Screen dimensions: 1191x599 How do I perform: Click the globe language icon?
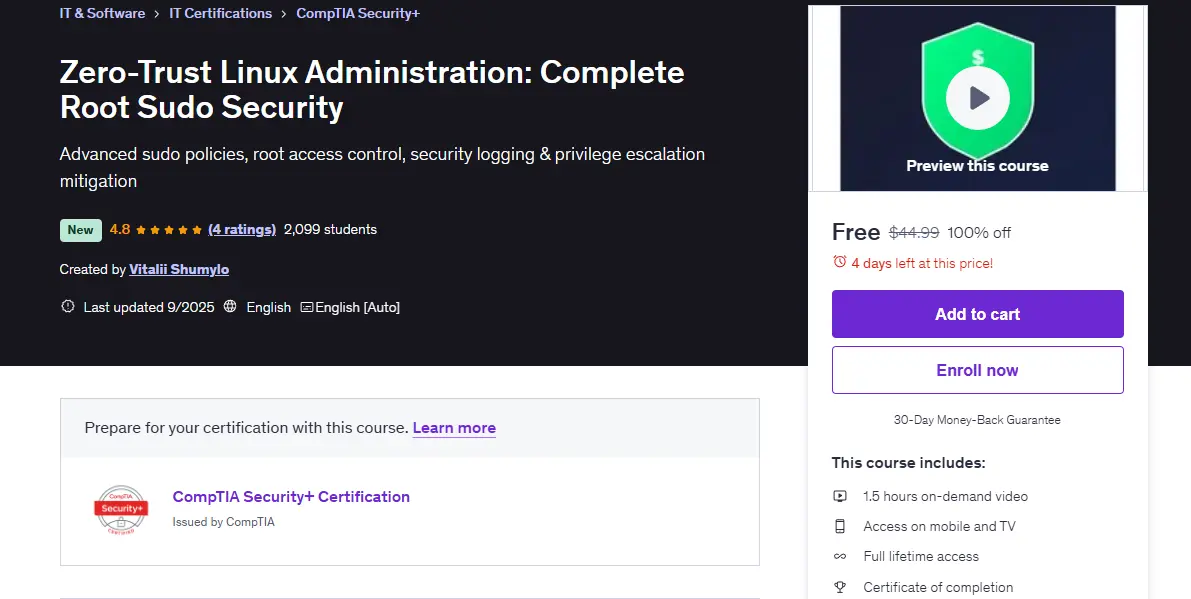tap(230, 307)
